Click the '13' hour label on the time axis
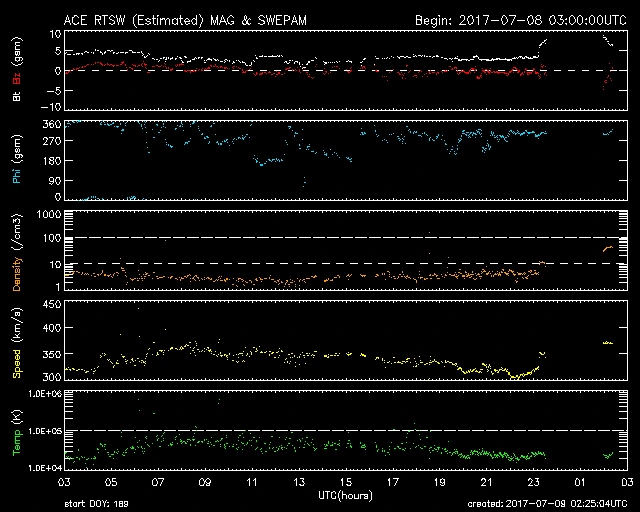Viewport: 640px width, 512px height. (299, 483)
